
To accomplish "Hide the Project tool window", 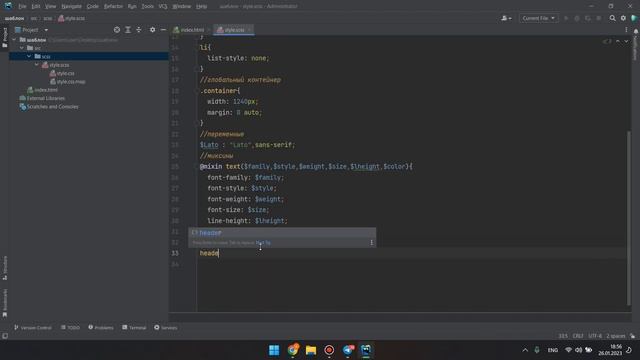I will [x=163, y=30].
